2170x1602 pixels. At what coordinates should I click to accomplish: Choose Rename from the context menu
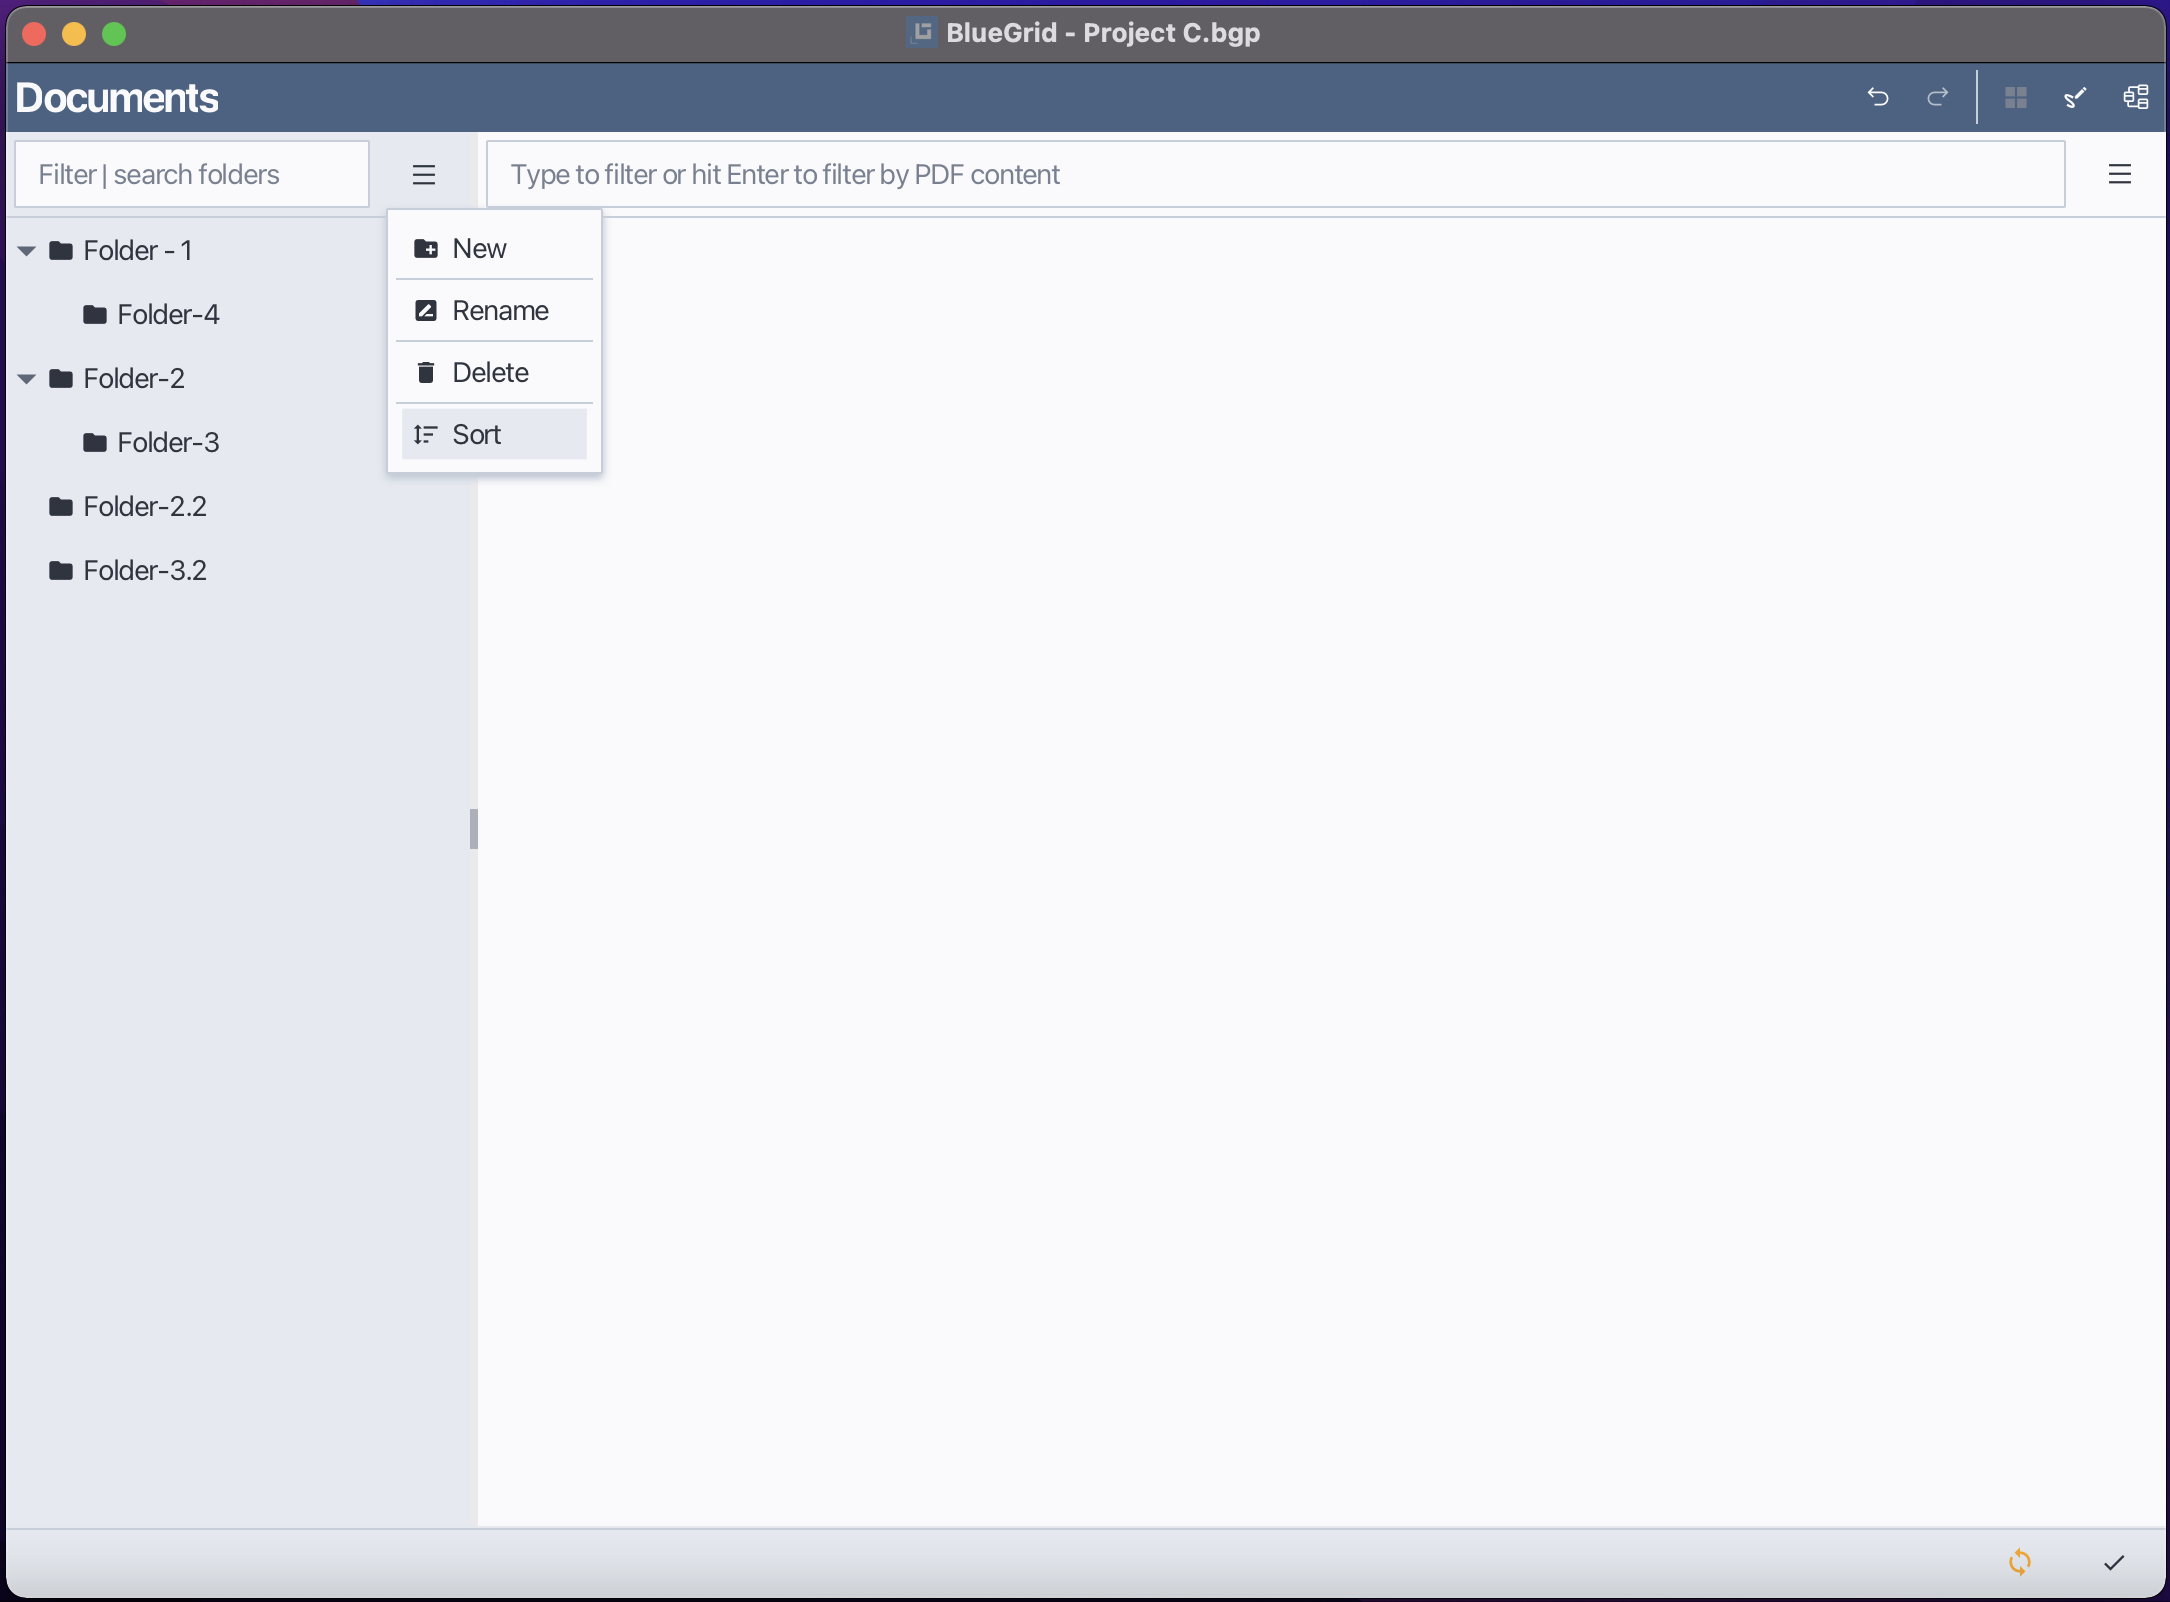(501, 310)
